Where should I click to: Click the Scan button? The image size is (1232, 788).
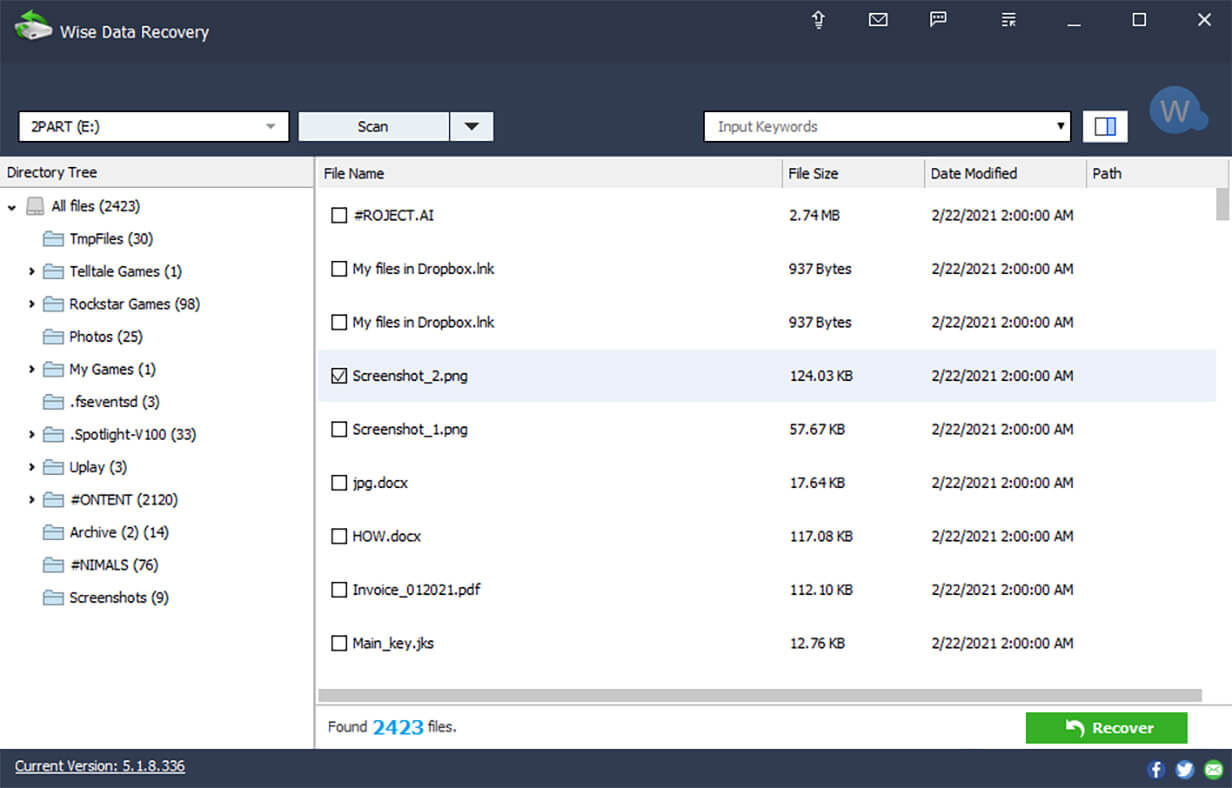tap(373, 126)
